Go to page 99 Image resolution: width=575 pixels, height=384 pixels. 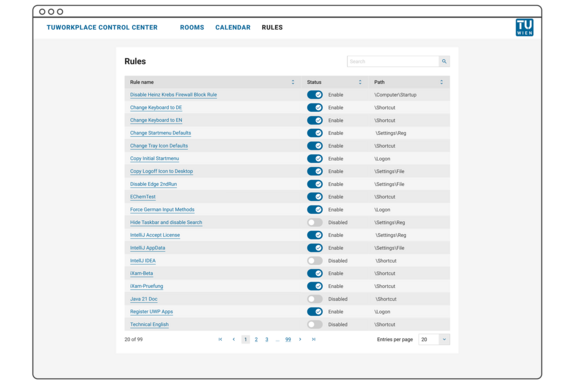click(288, 339)
